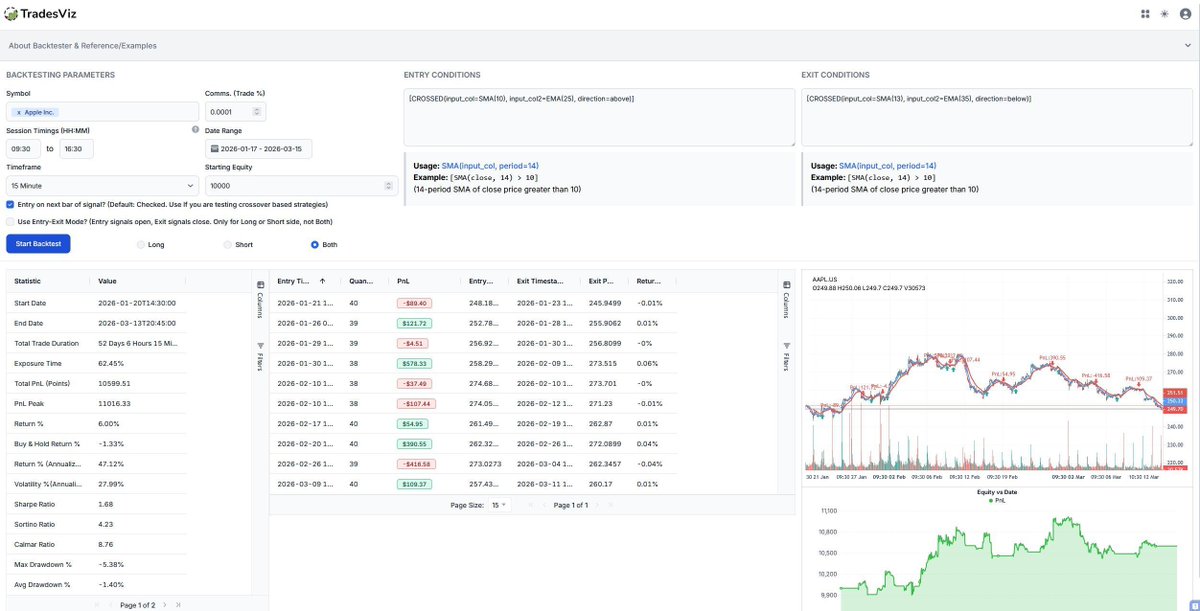Click the Return column header in trades
Image resolution: width=1200 pixels, height=611 pixels.
(x=649, y=282)
